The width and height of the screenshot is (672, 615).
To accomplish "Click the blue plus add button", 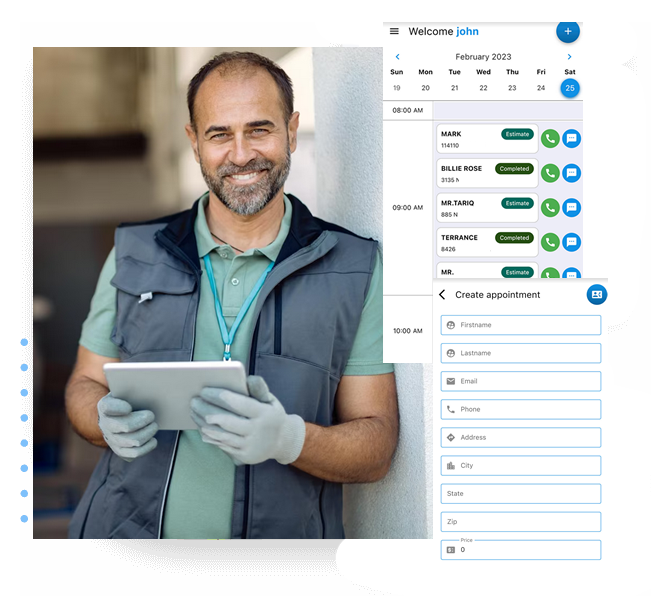I will pos(568,31).
